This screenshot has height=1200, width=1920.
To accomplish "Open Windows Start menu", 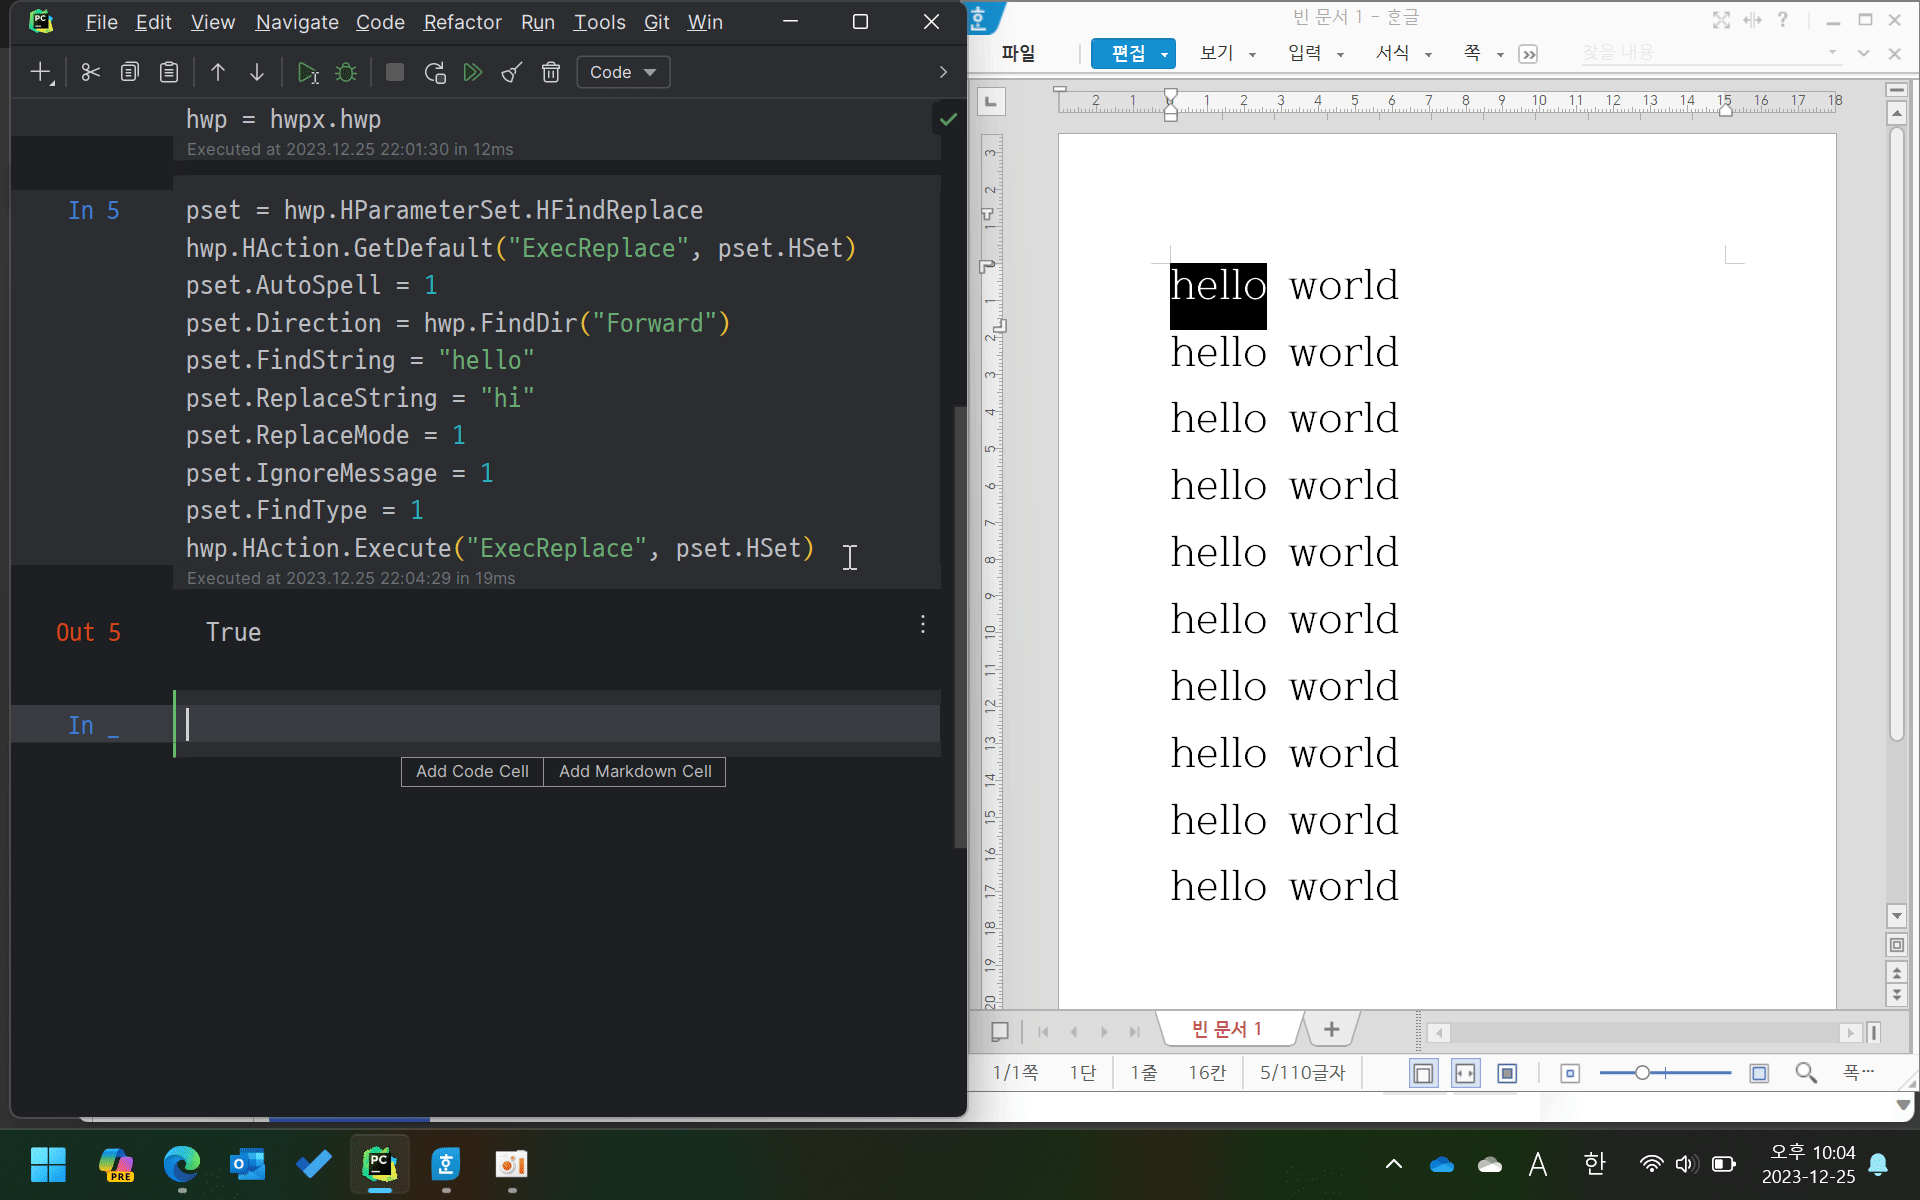I will [x=48, y=1165].
